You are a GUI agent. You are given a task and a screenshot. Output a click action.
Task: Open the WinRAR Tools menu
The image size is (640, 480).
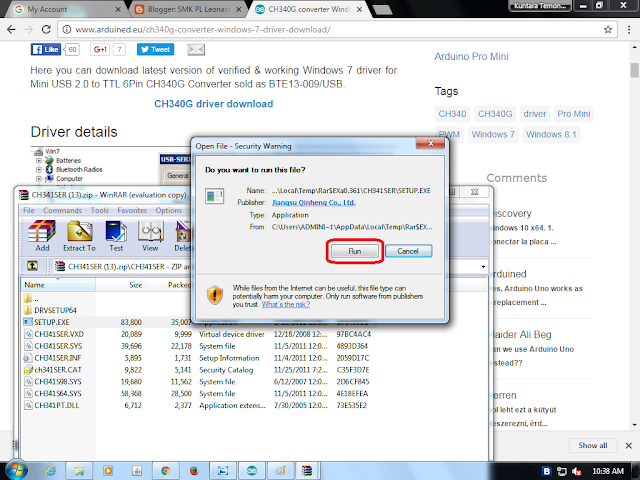pos(100,210)
